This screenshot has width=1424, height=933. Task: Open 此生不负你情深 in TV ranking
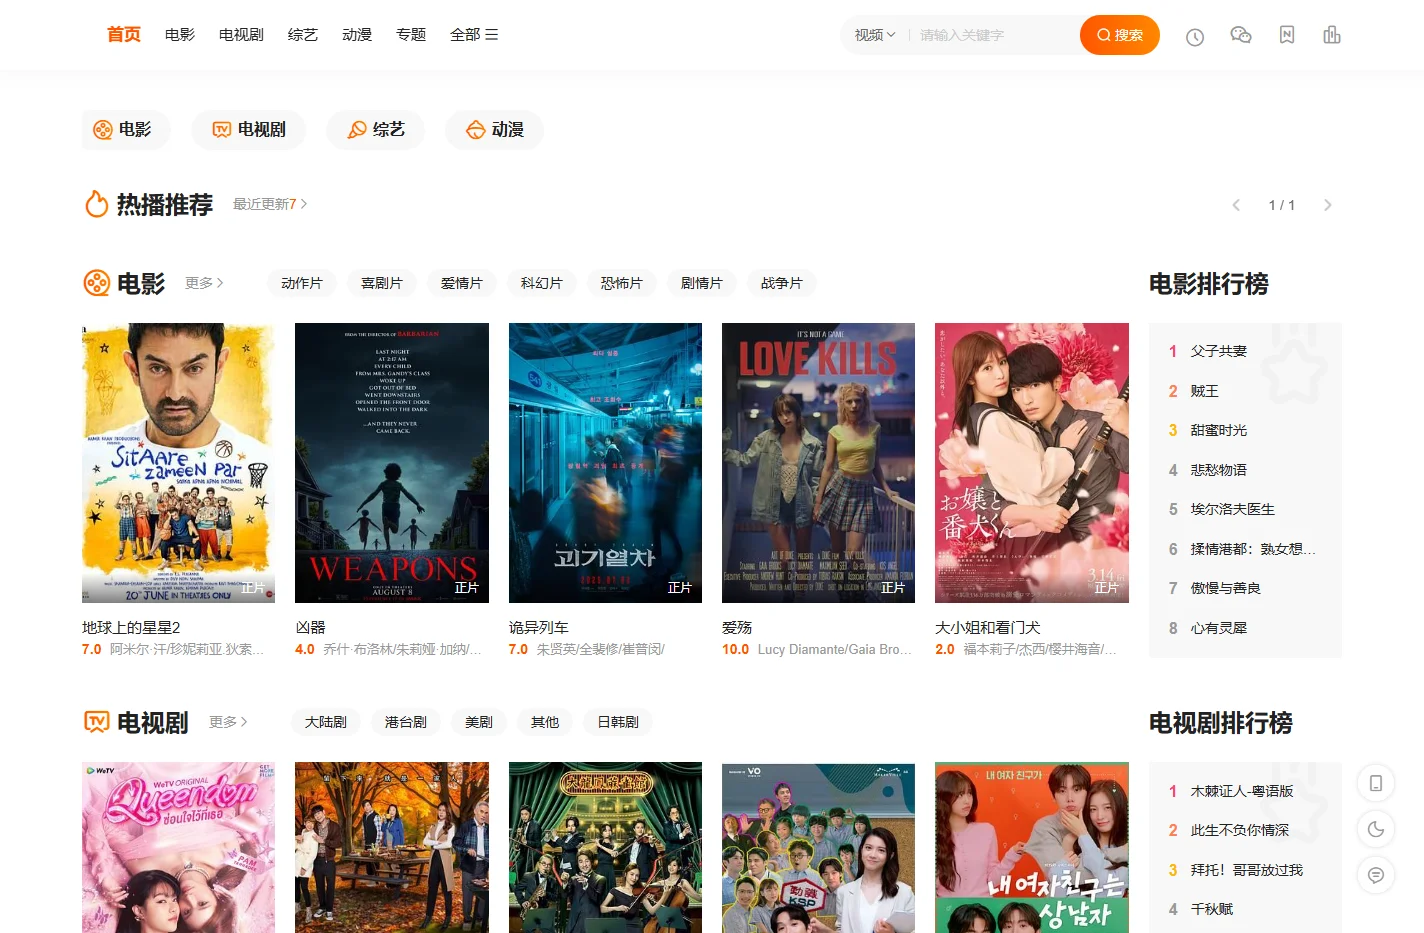1240,830
